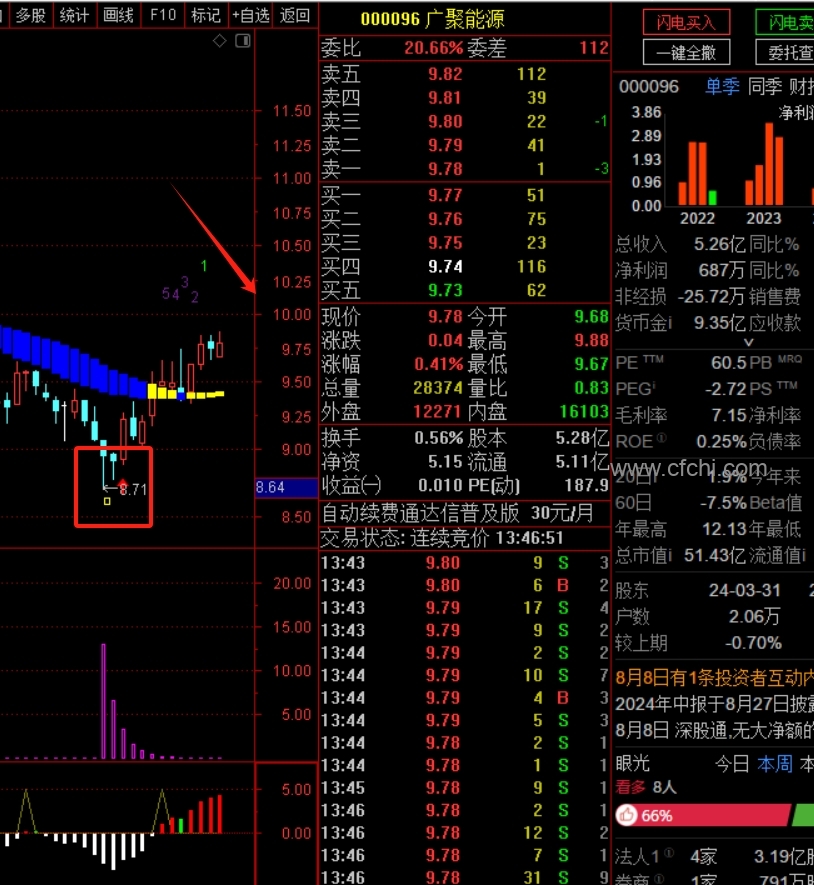Click the 内盘 value 16103
Image resolution: width=814 pixels, height=885 pixels.
point(584,411)
